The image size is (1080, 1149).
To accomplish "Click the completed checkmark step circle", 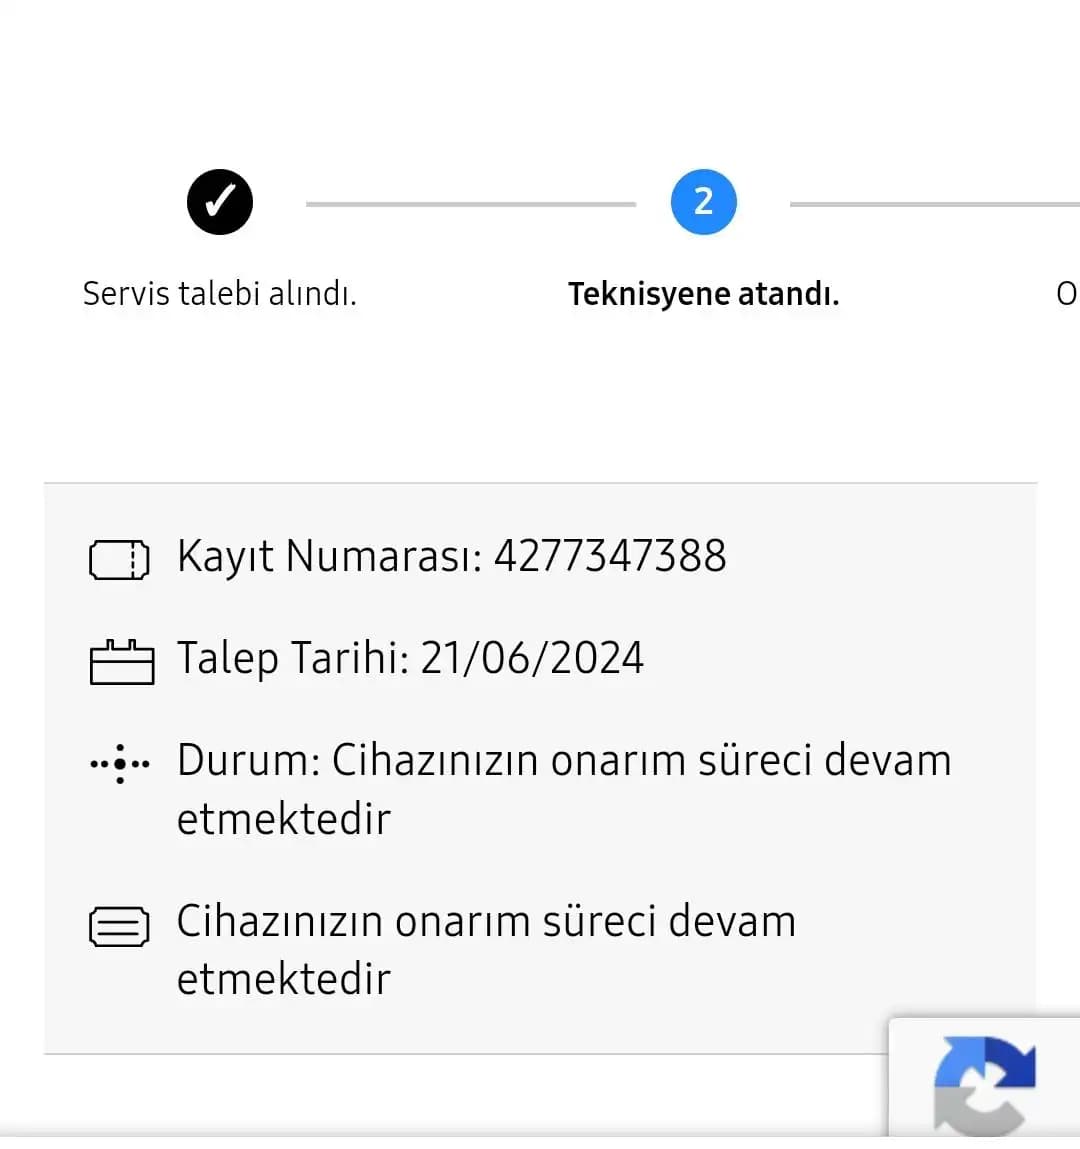I will point(220,202).
